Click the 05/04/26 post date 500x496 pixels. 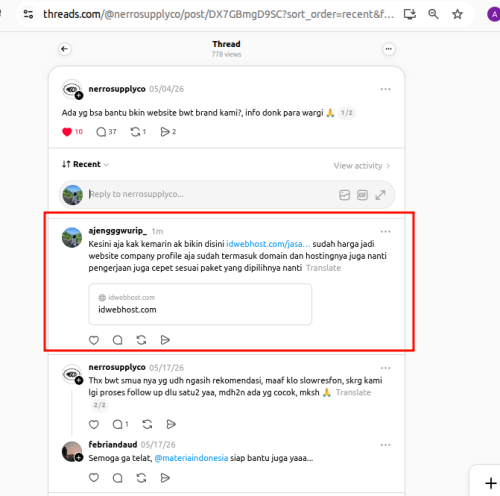point(166,89)
